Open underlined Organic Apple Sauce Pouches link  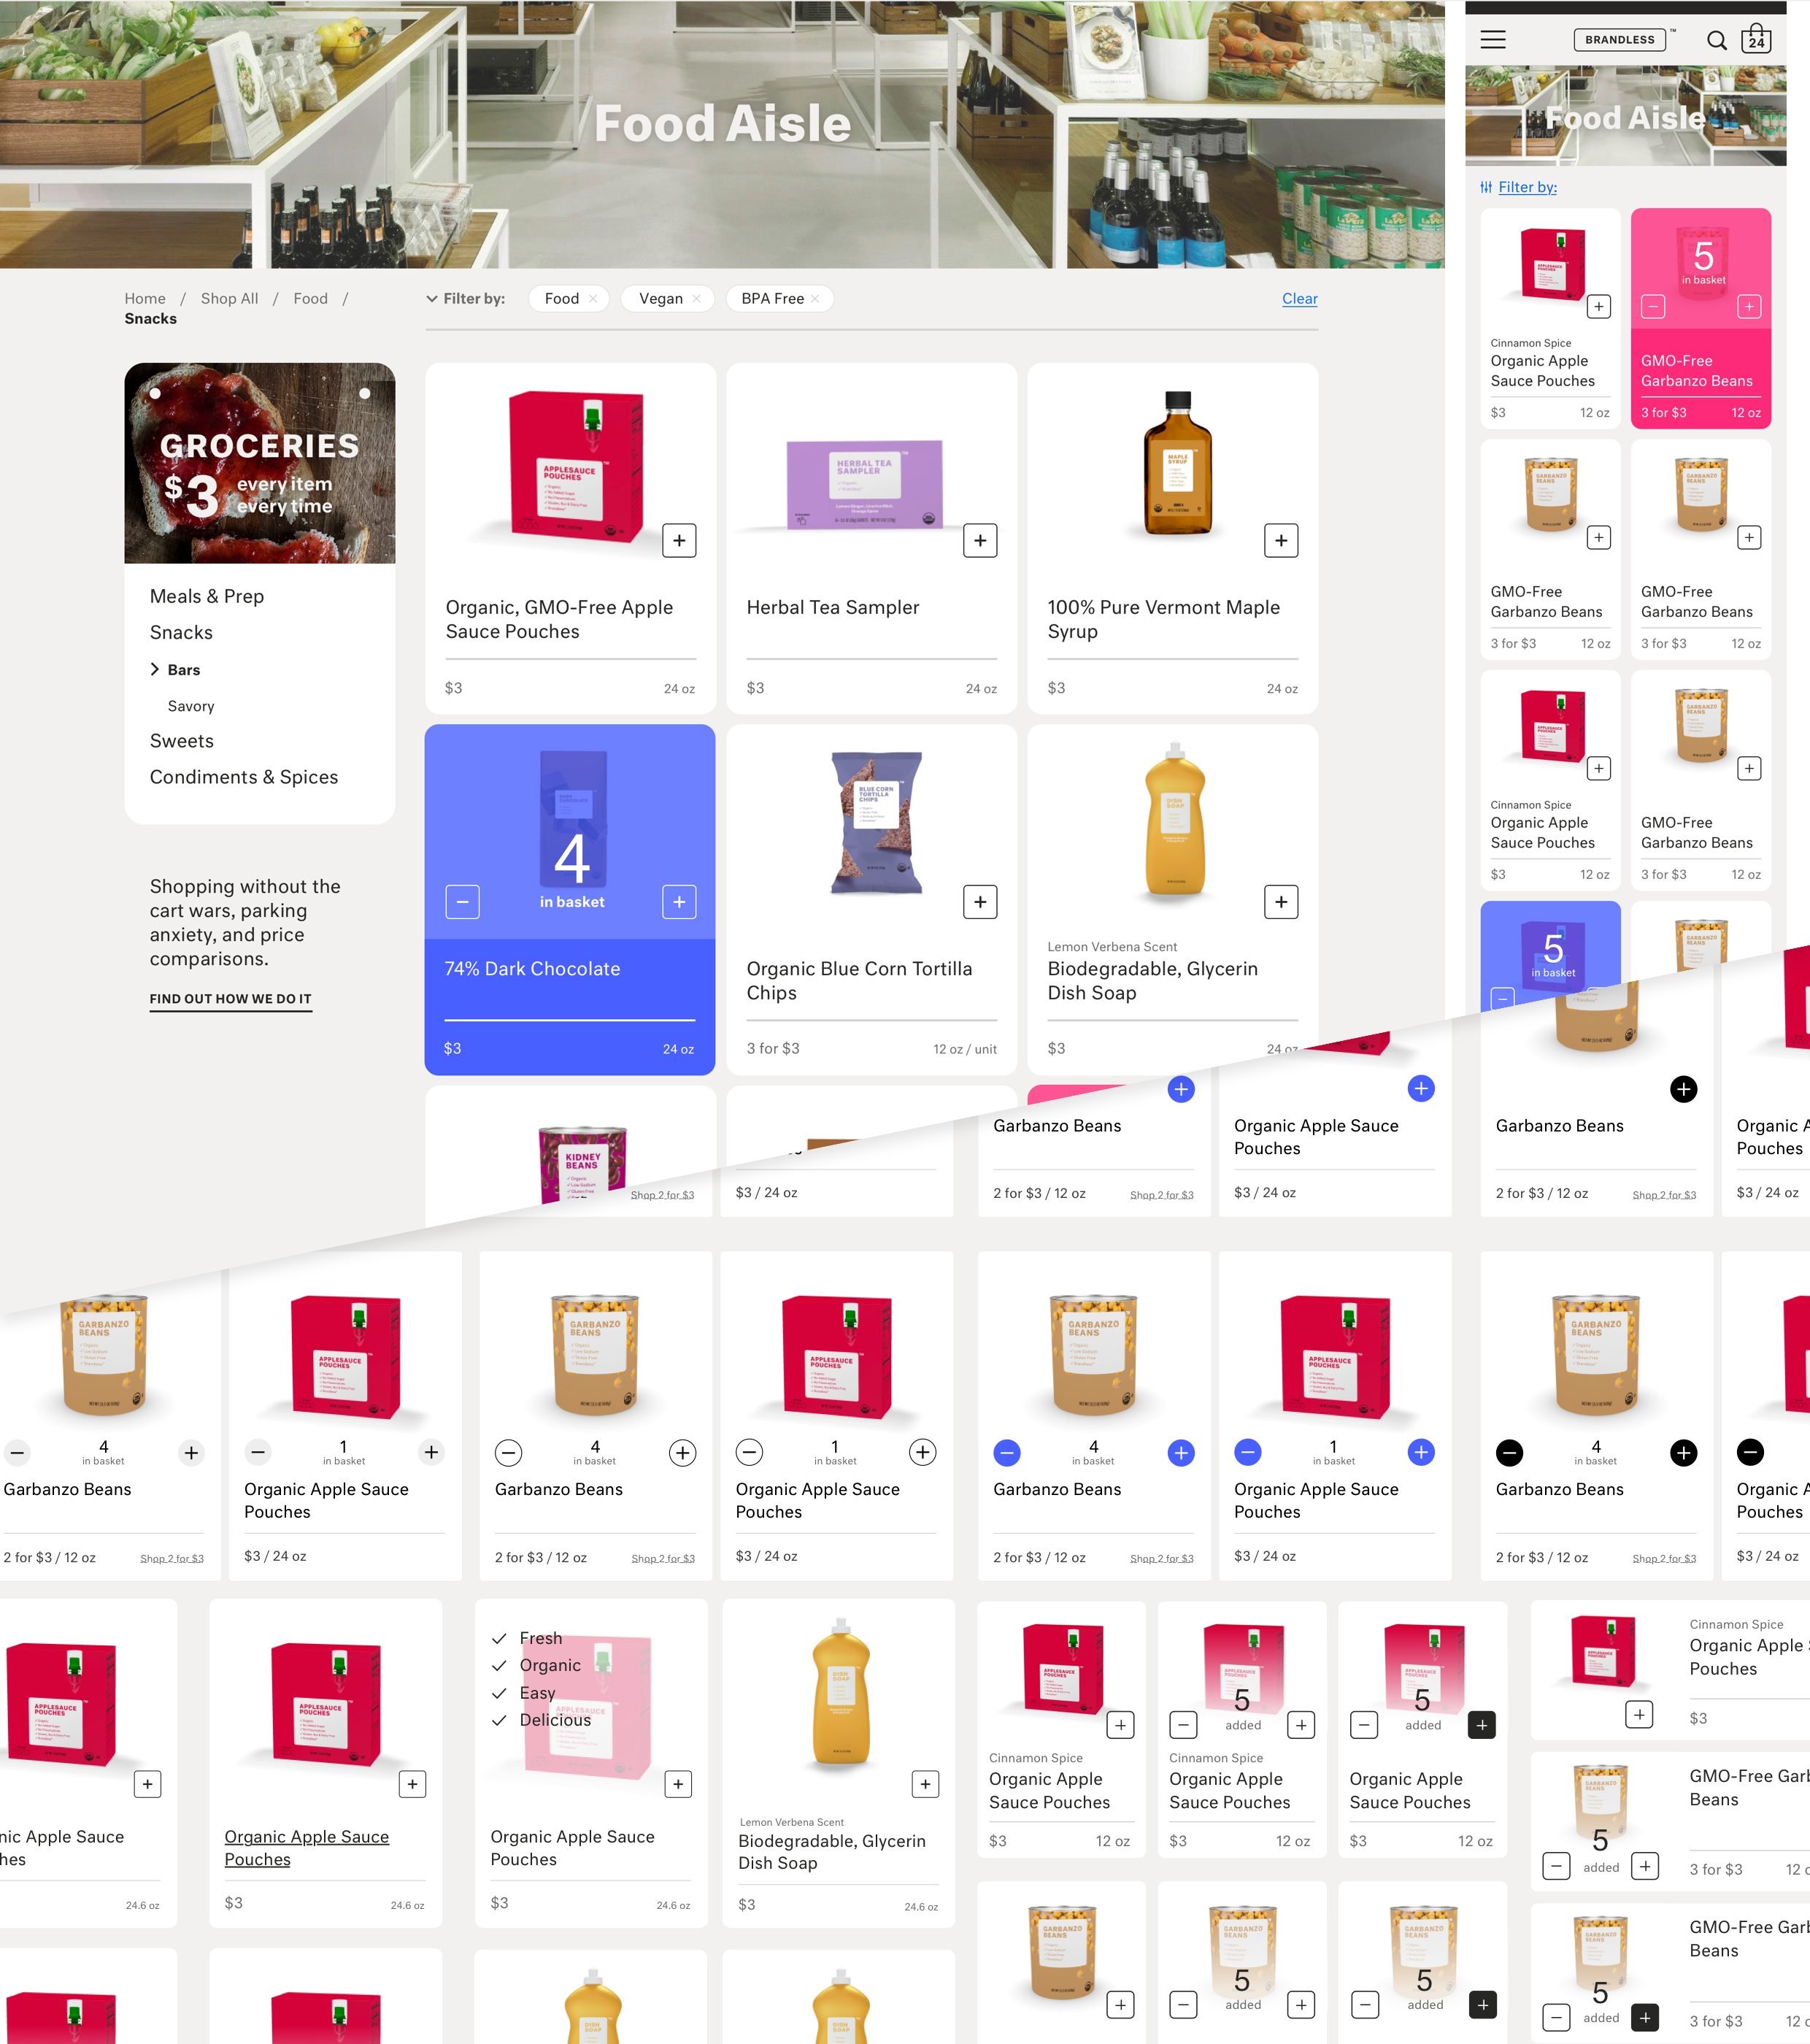pos(306,1848)
